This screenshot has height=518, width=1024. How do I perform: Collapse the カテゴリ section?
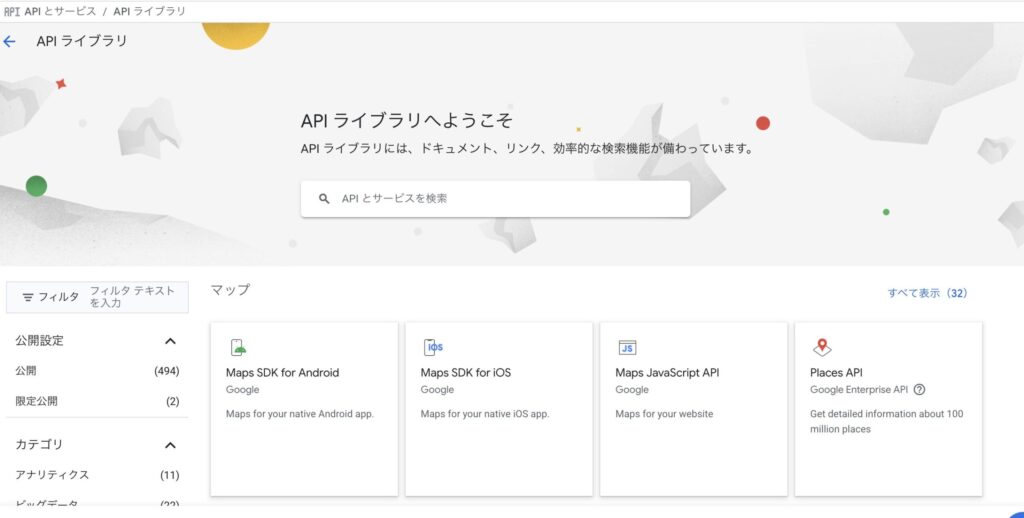170,445
